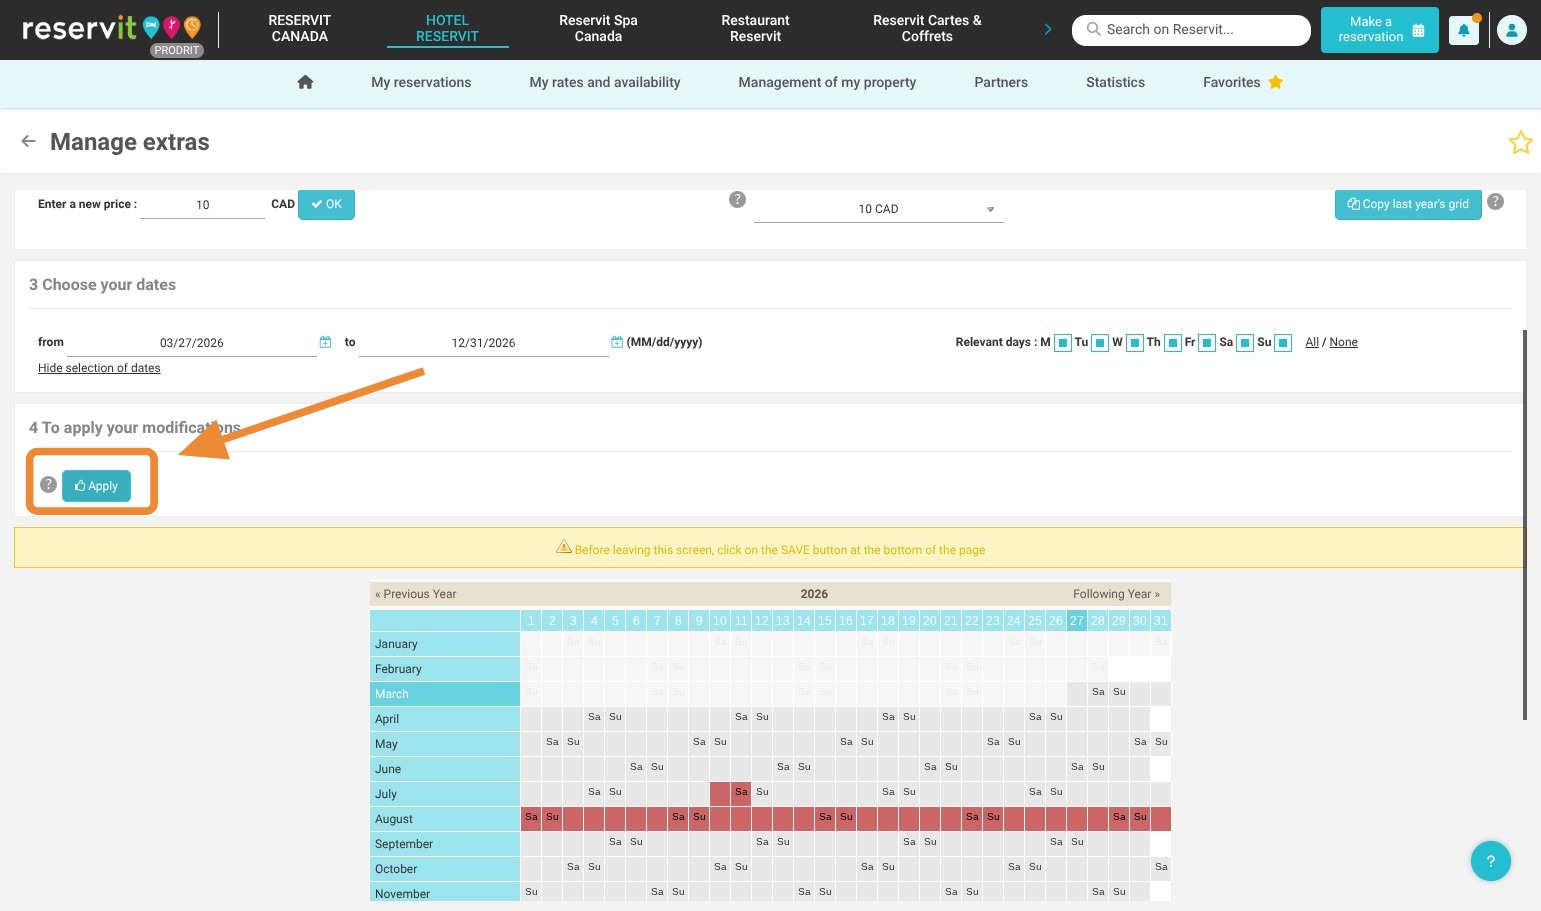The image size is (1541, 911).
Task: Toggle the Sunday relevant day checkbox
Action: (x=1283, y=343)
